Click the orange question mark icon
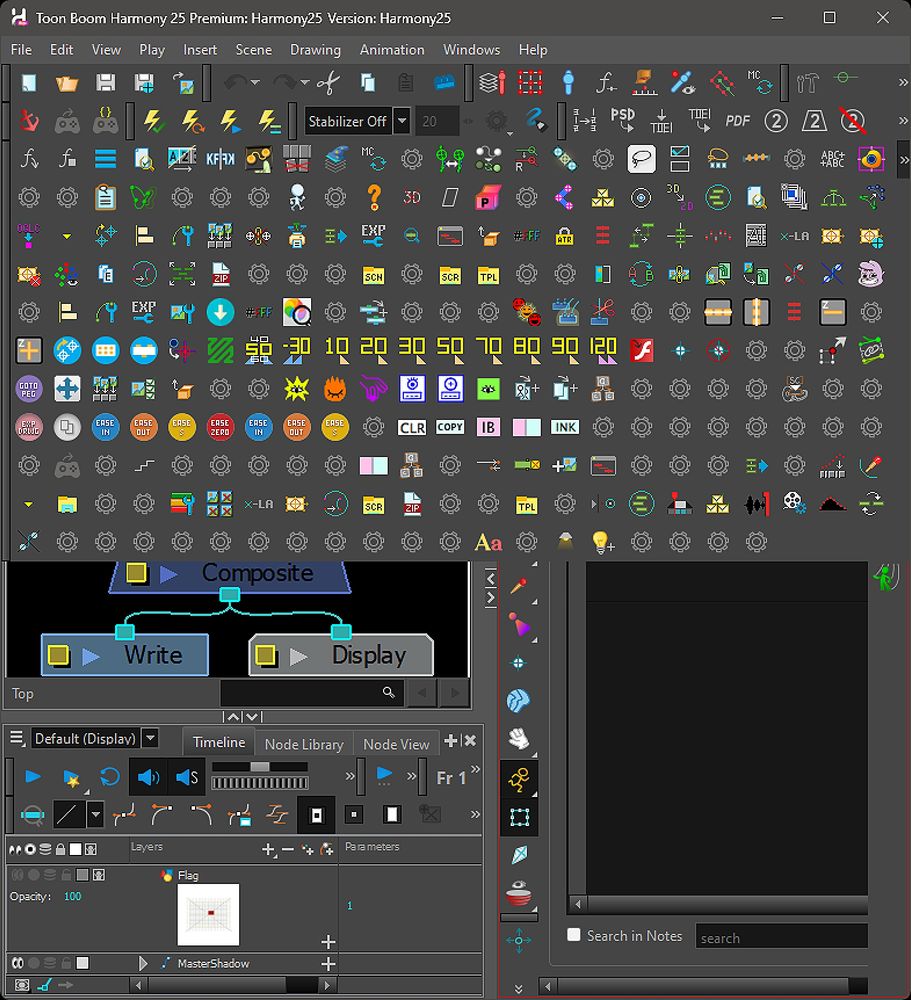Screen dimensions: 911x1000 (x=374, y=198)
